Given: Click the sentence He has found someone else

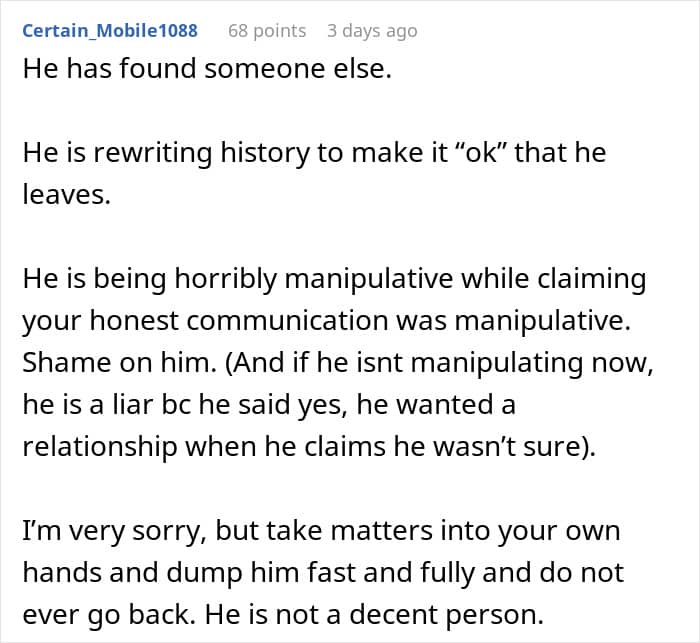Looking at the screenshot, I should coord(207,69).
